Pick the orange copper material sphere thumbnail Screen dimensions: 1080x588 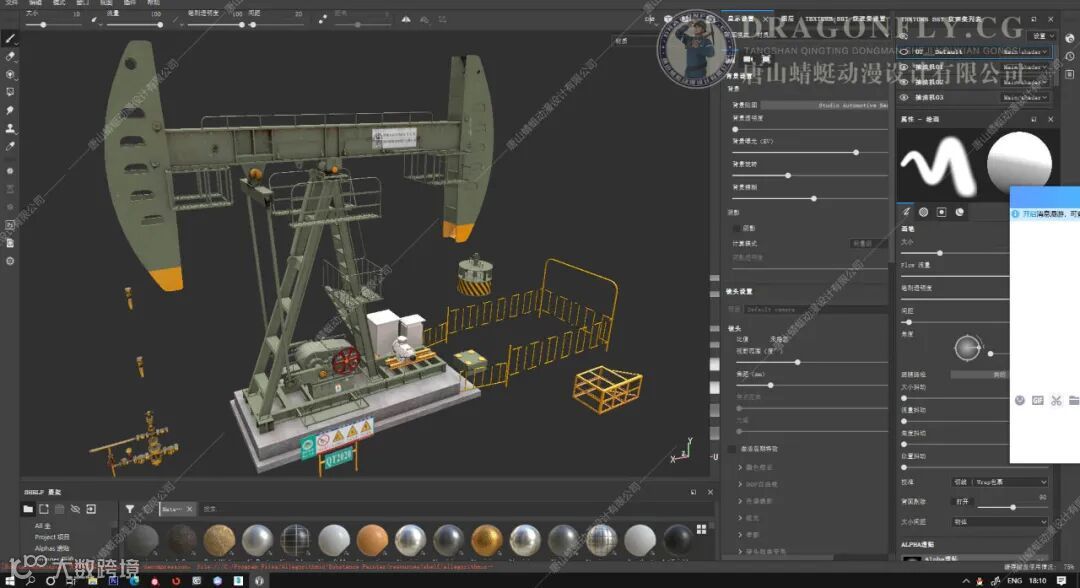372,541
